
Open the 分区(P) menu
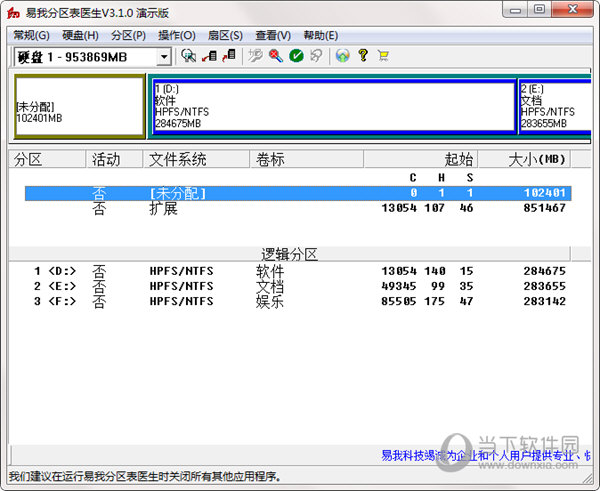click(129, 36)
